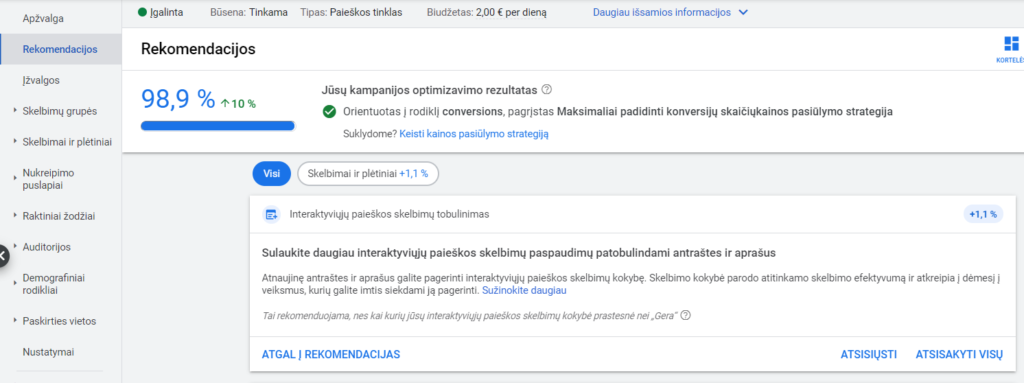Expand Paskirties vietos sidebar section
This screenshot has height=383, width=1024.
pyautogui.click(x=15, y=321)
